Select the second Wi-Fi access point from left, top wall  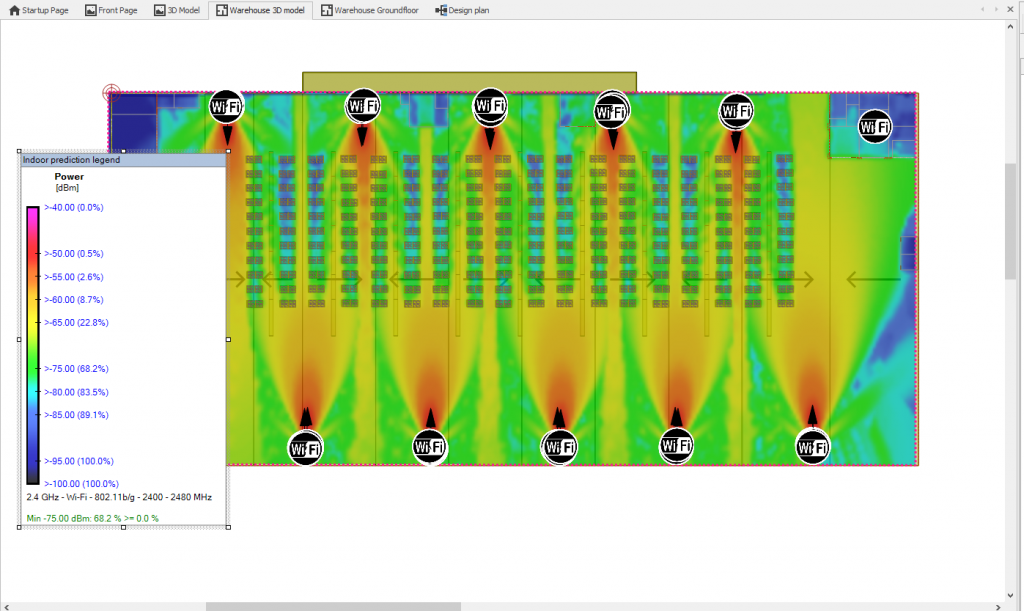tap(362, 105)
